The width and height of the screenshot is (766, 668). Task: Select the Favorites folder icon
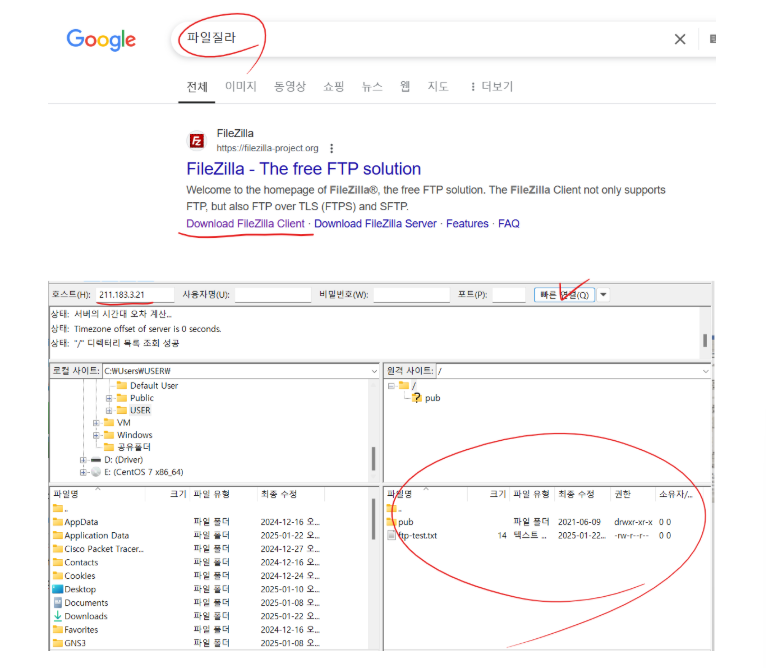(x=58, y=629)
